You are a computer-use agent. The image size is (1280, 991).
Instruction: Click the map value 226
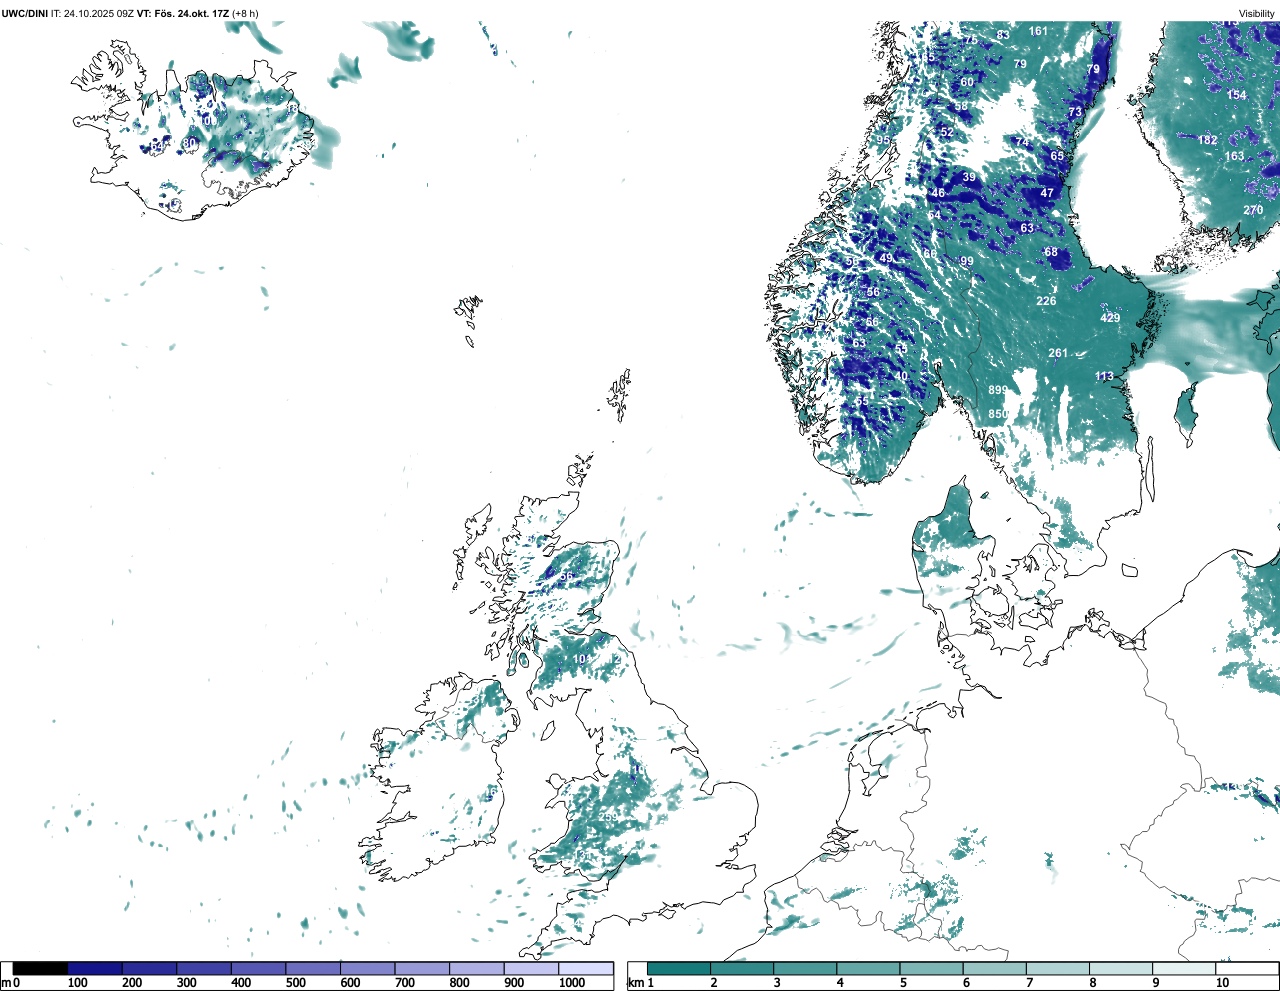click(1046, 302)
